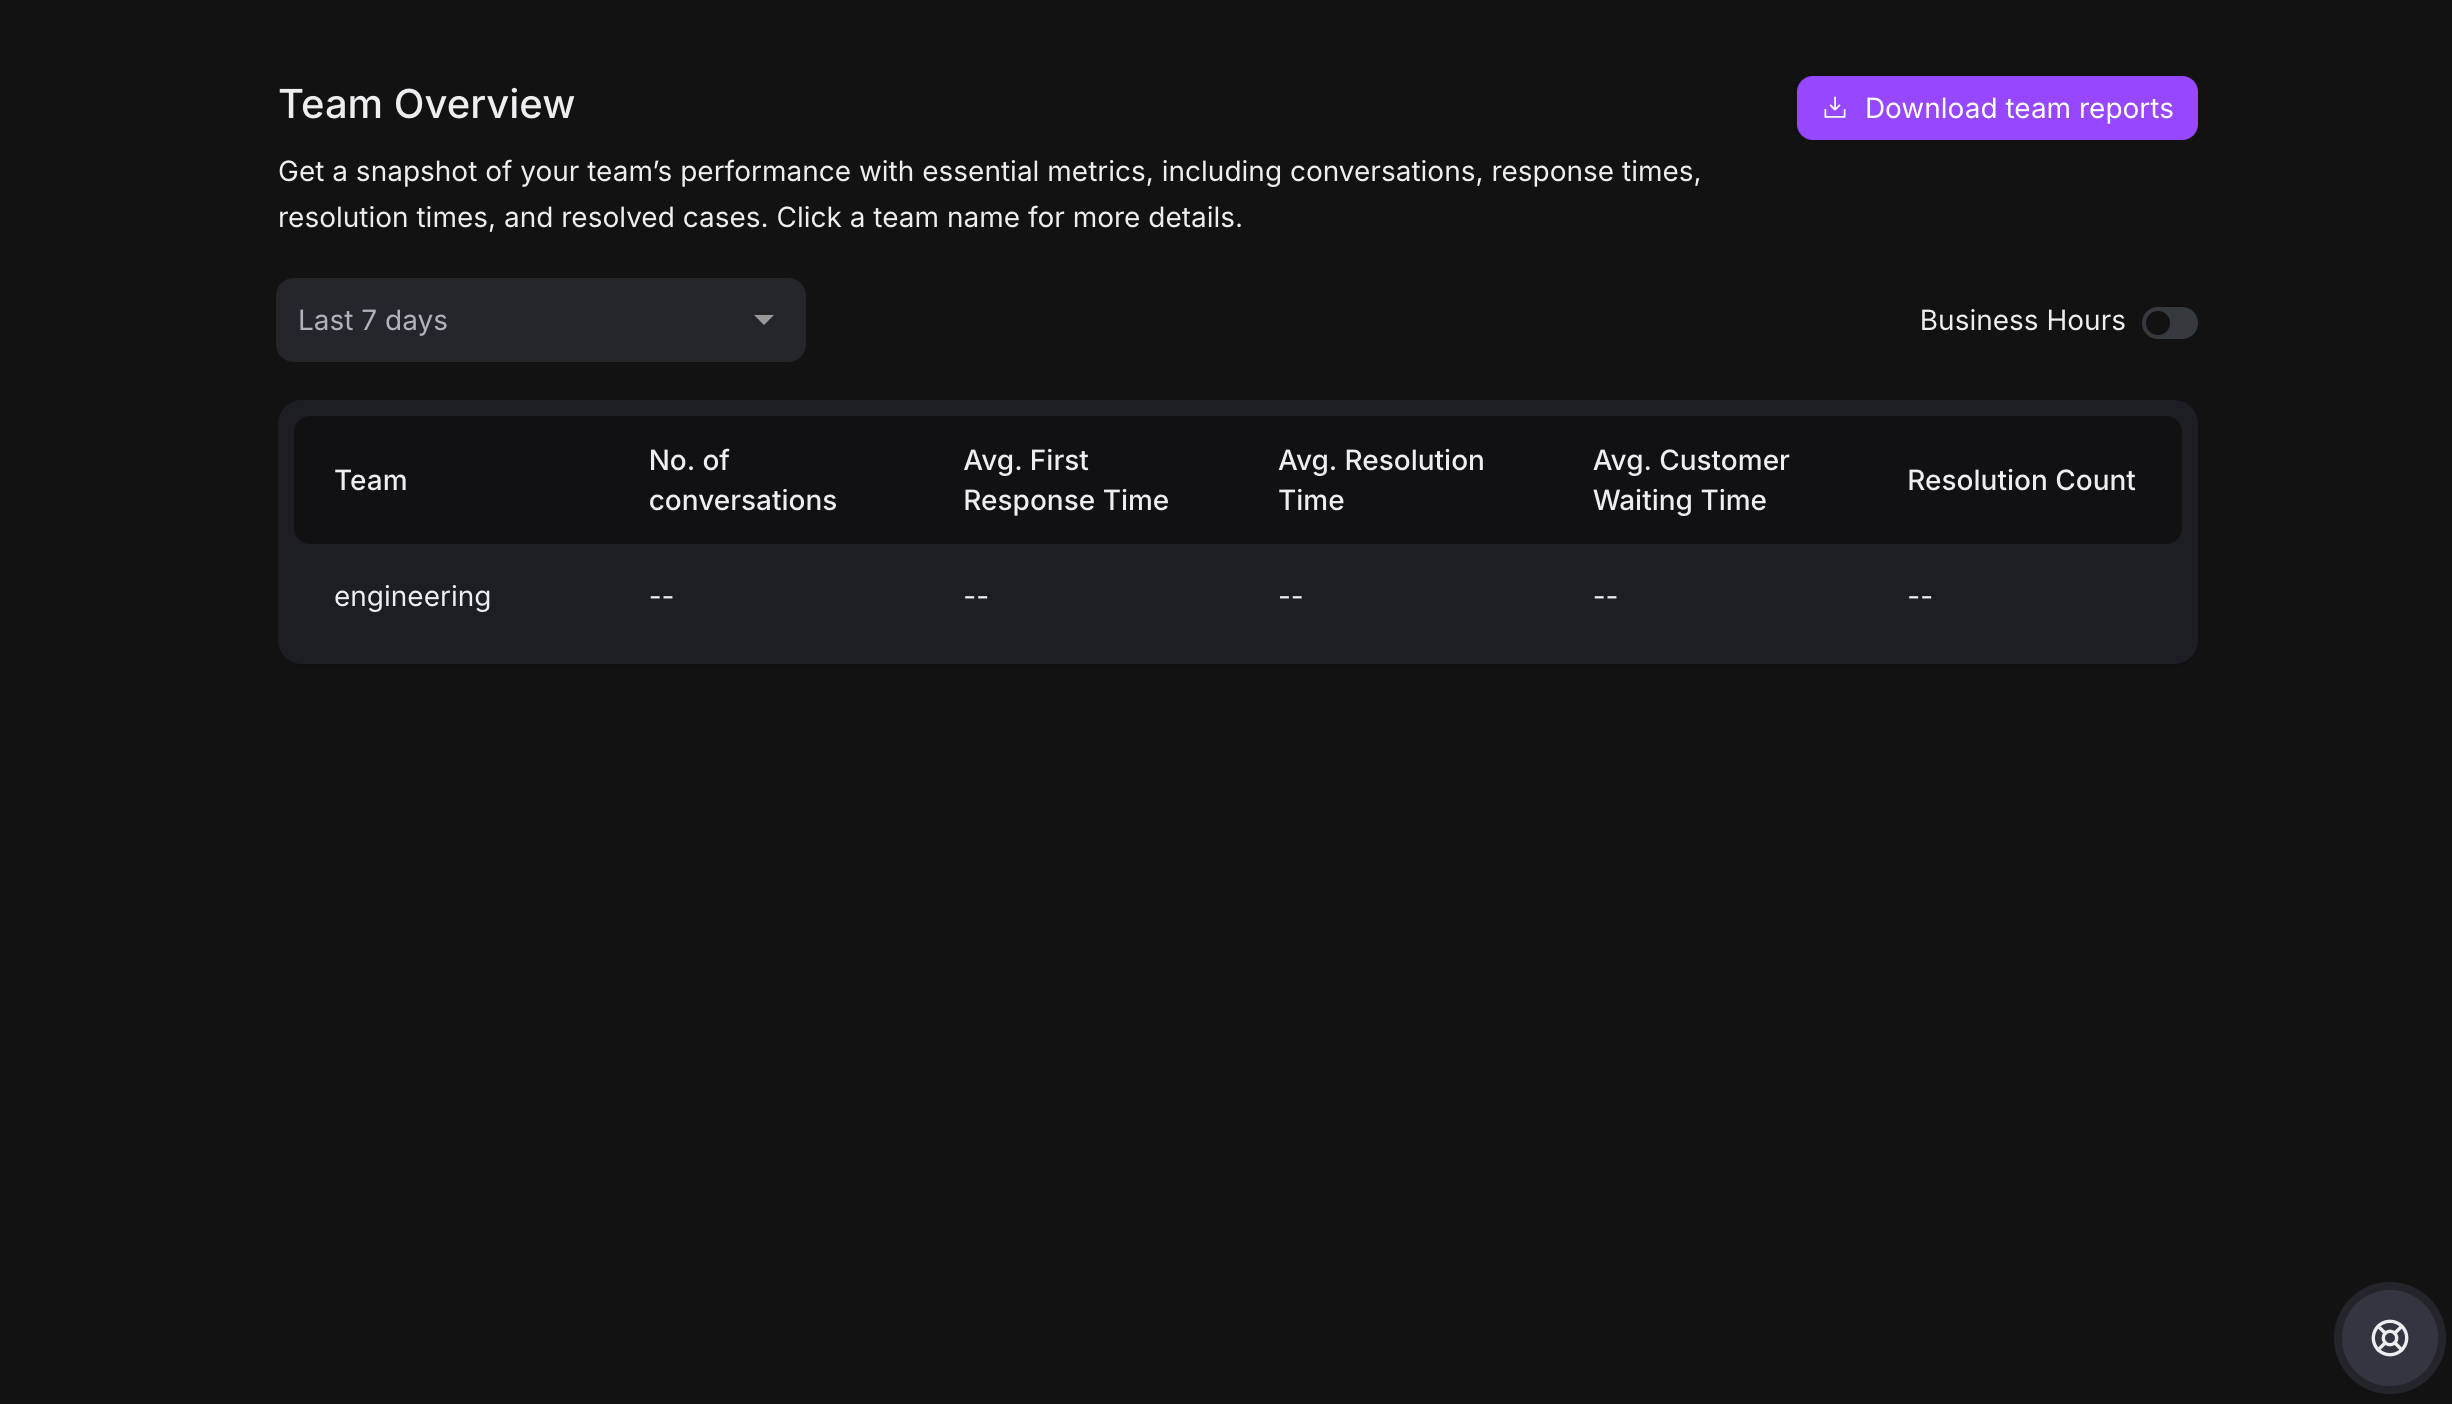Open the Last 7 days dropdown
This screenshot has width=2452, height=1404.
pos(540,320)
